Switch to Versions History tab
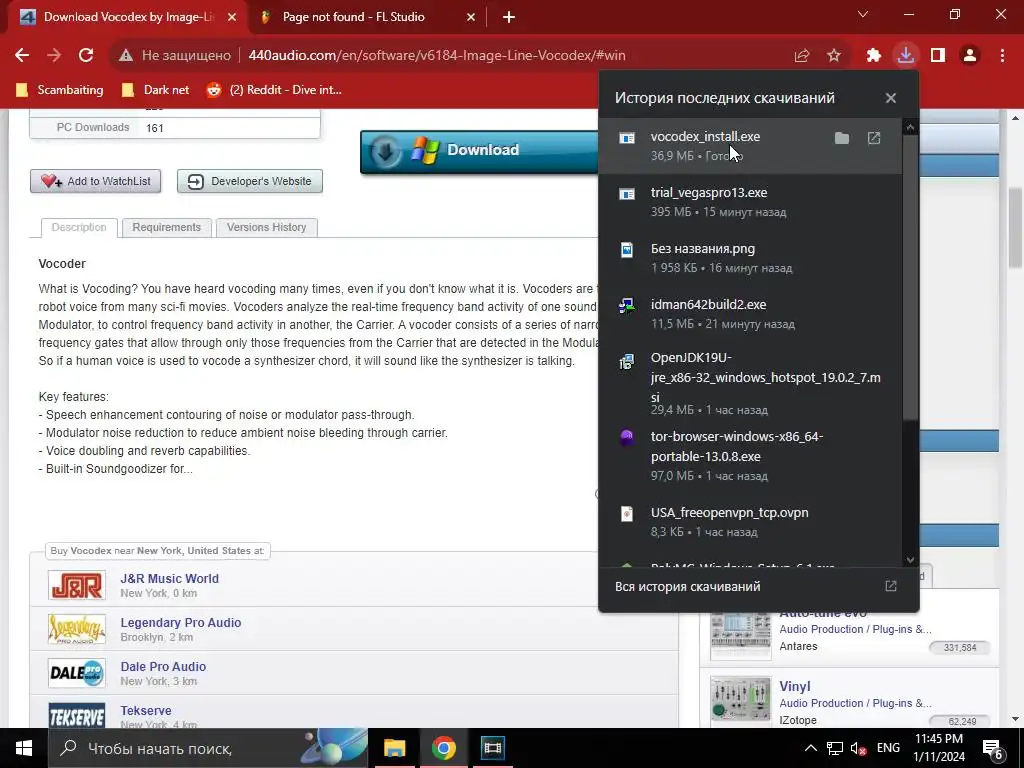This screenshot has width=1024, height=768. (x=266, y=227)
